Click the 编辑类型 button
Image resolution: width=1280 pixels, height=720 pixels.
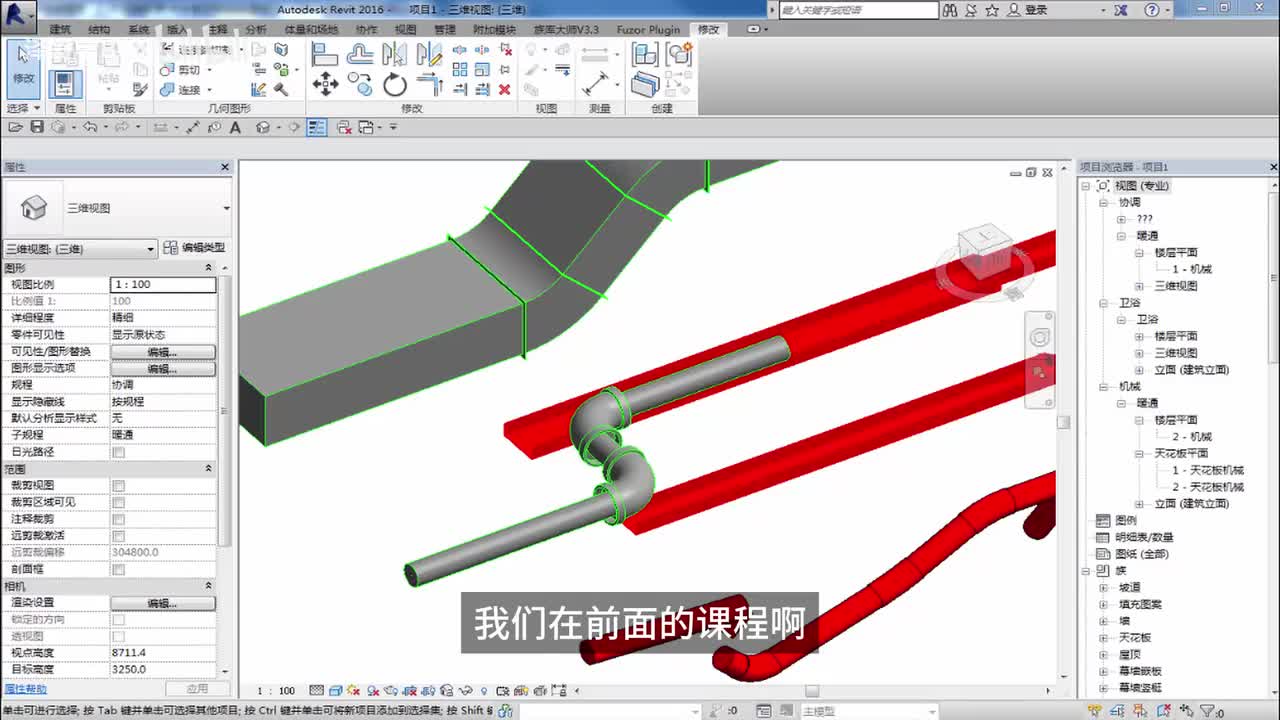click(195, 248)
